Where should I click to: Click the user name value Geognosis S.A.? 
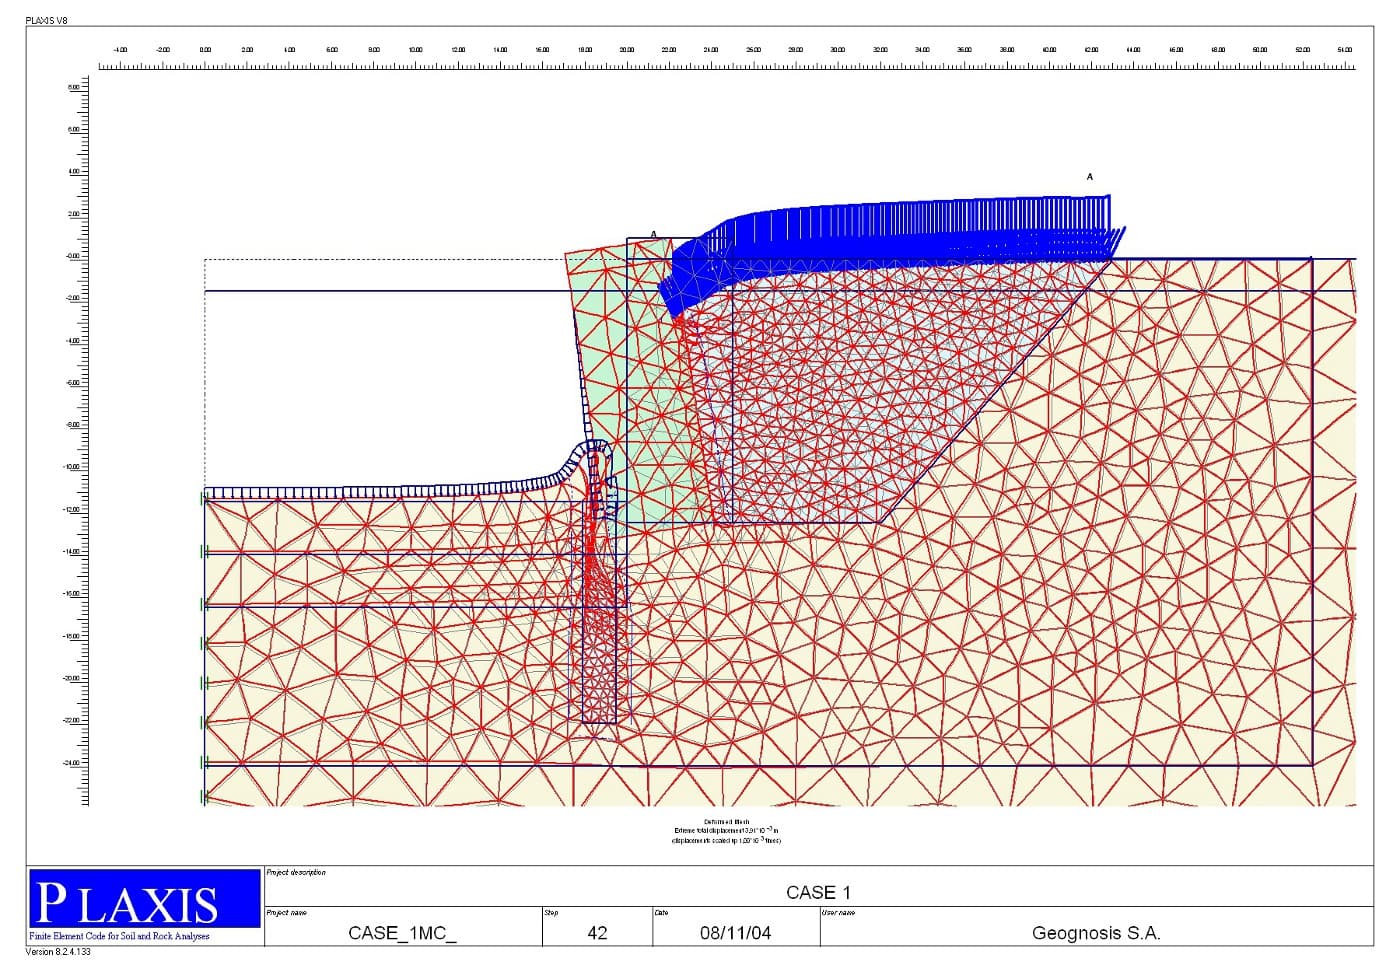click(1096, 933)
